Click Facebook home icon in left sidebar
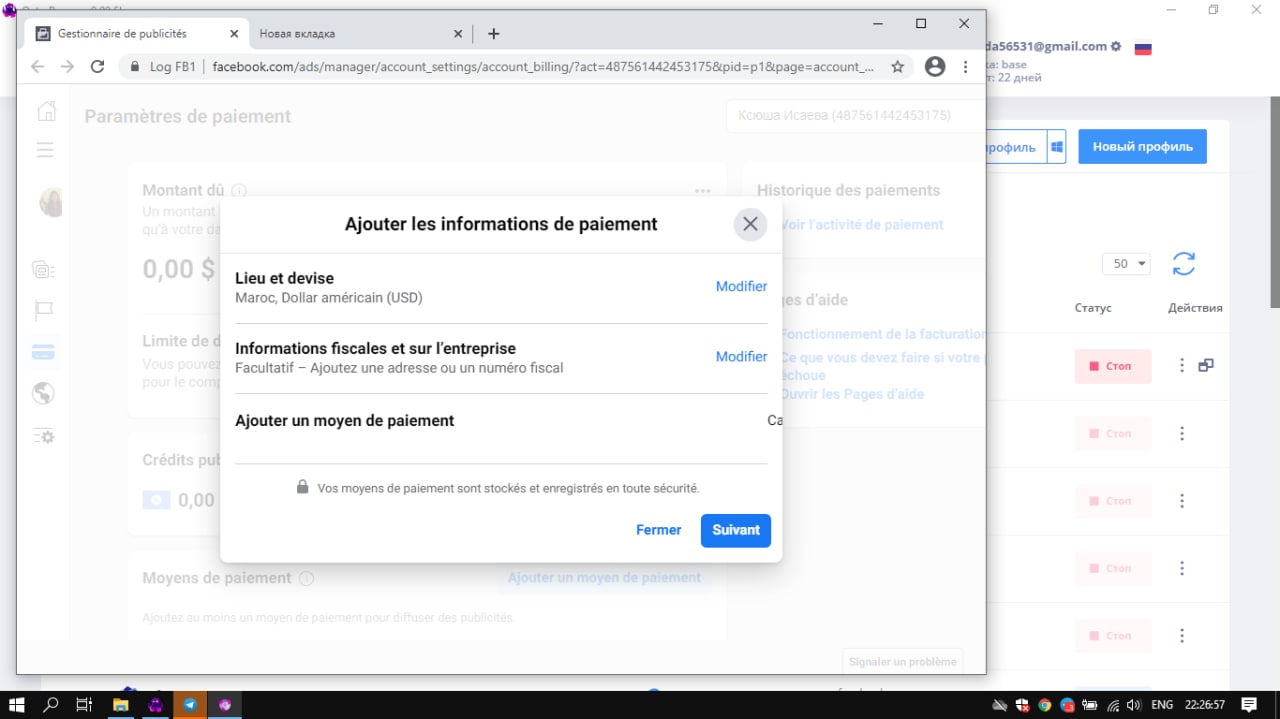This screenshot has height=719, width=1280. (46, 111)
